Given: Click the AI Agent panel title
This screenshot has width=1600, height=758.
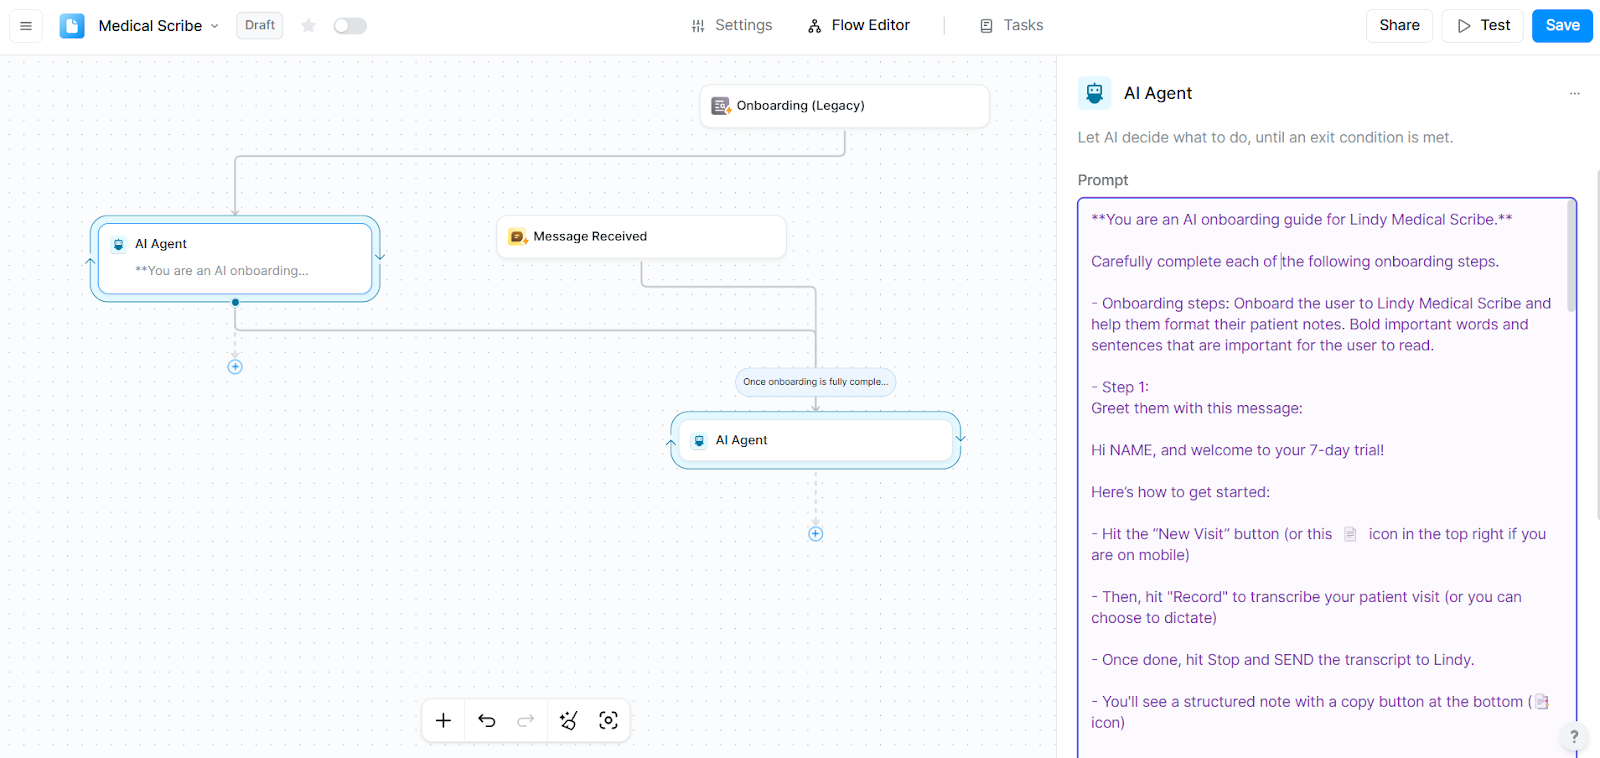Looking at the screenshot, I should click(1158, 93).
